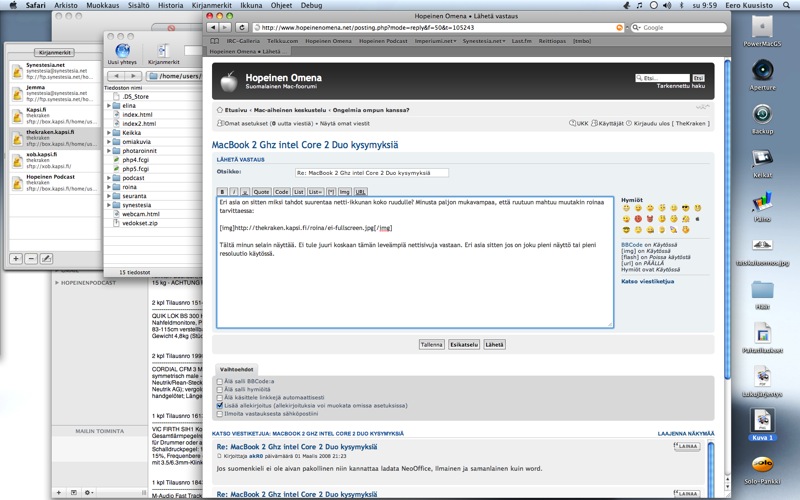Click the Tallenna button
This screenshot has width=800, height=500.
coord(431,344)
